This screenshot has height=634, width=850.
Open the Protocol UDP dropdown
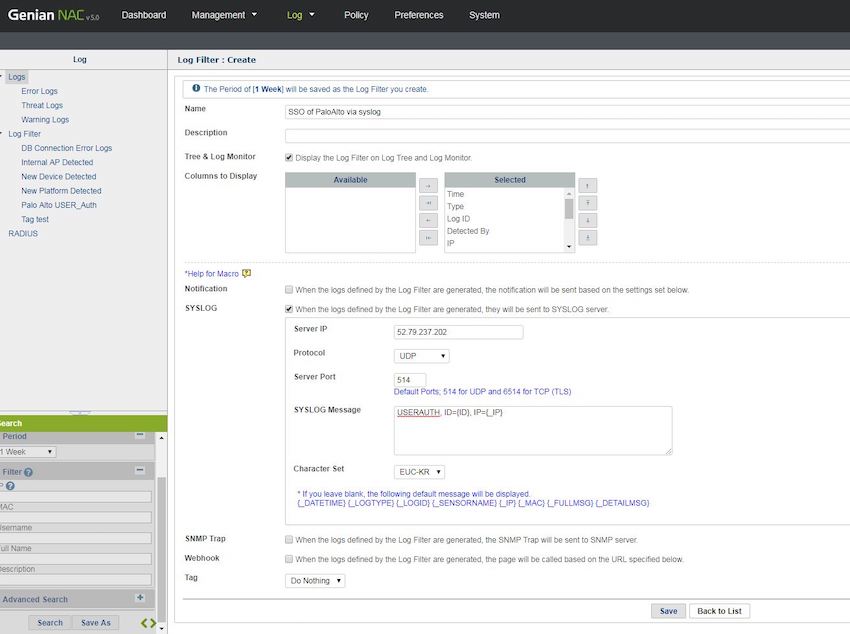pos(422,356)
